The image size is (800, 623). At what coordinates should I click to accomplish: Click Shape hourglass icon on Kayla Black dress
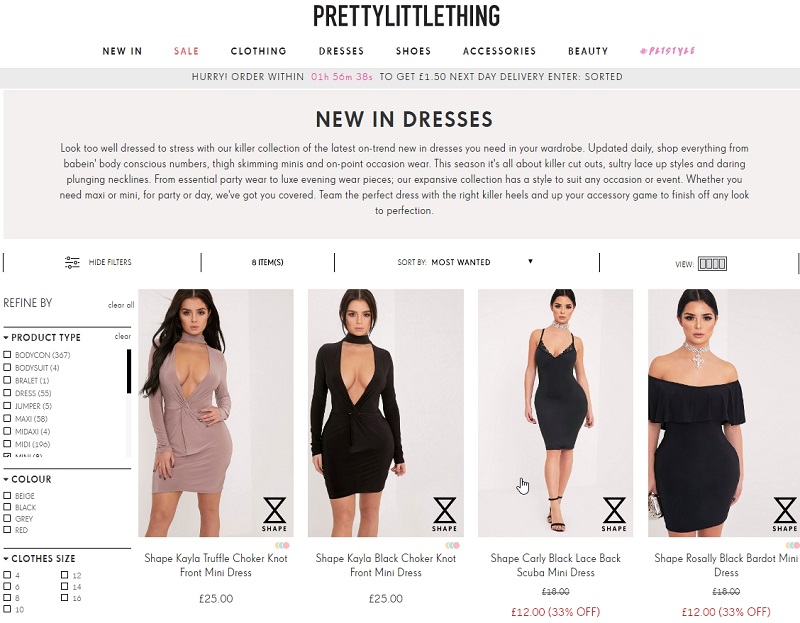point(444,514)
